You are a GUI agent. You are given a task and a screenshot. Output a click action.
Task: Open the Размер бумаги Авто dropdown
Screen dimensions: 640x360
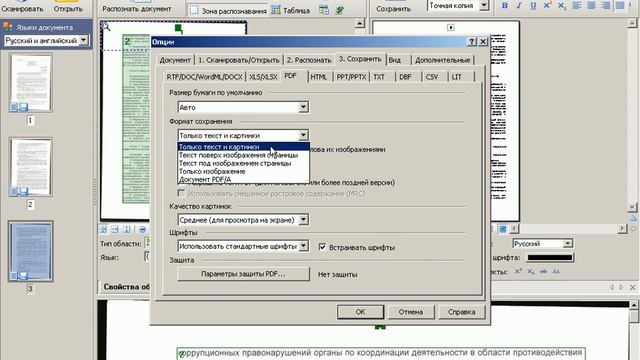click(303, 107)
